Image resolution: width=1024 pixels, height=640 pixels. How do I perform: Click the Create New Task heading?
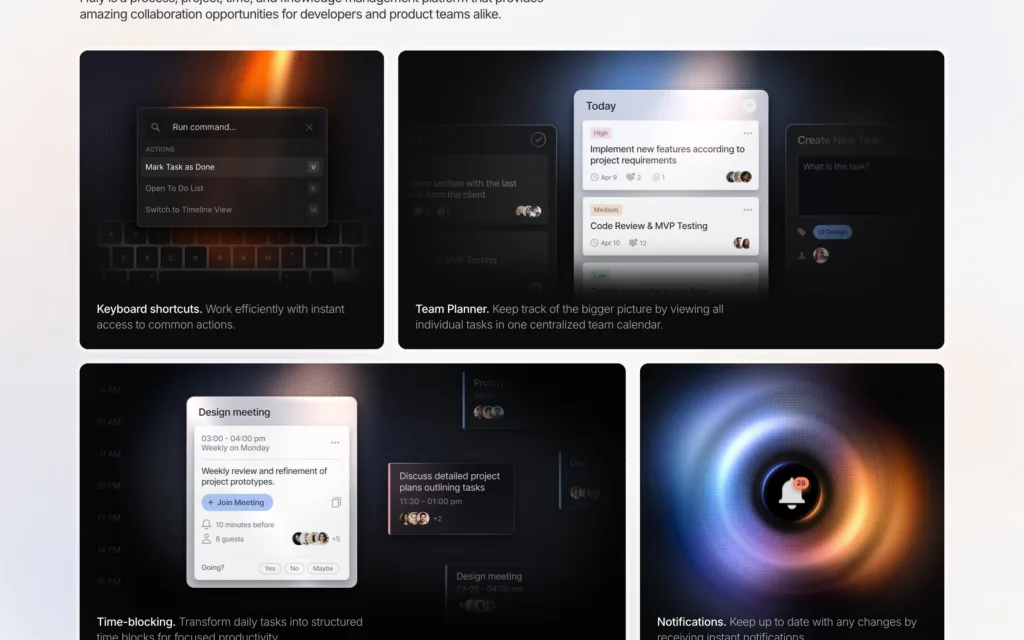[839, 140]
